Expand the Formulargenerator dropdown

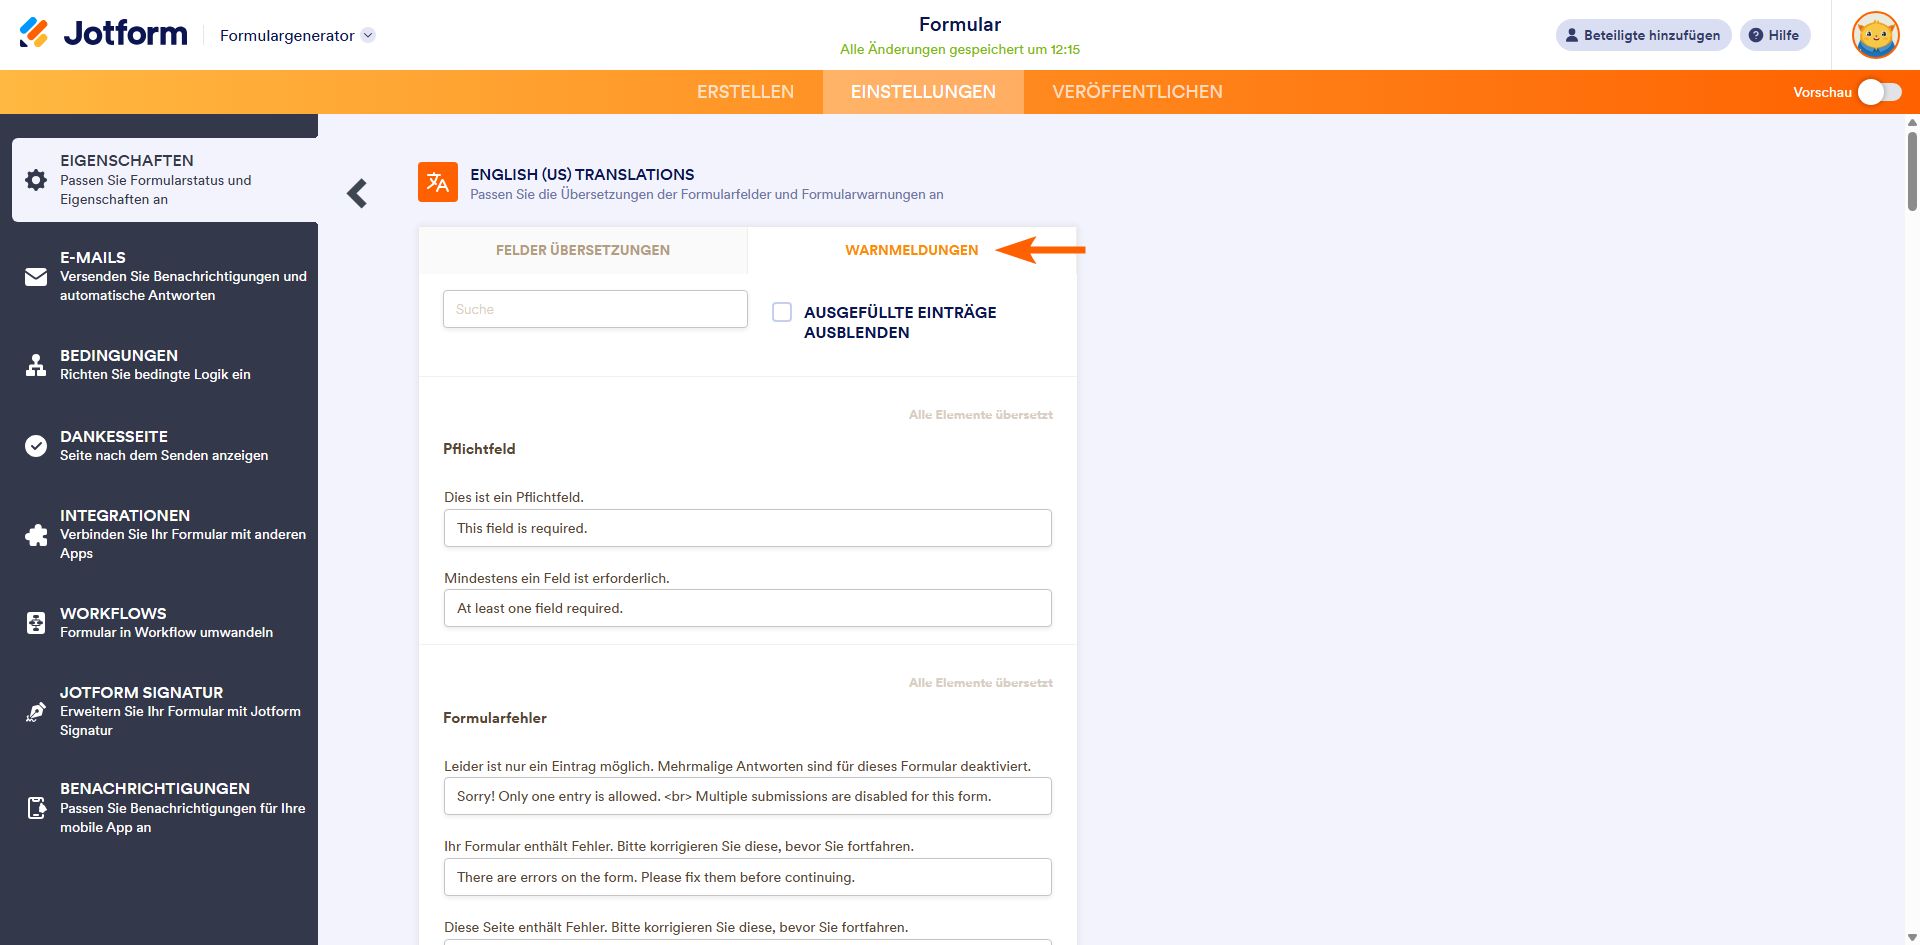tap(295, 34)
